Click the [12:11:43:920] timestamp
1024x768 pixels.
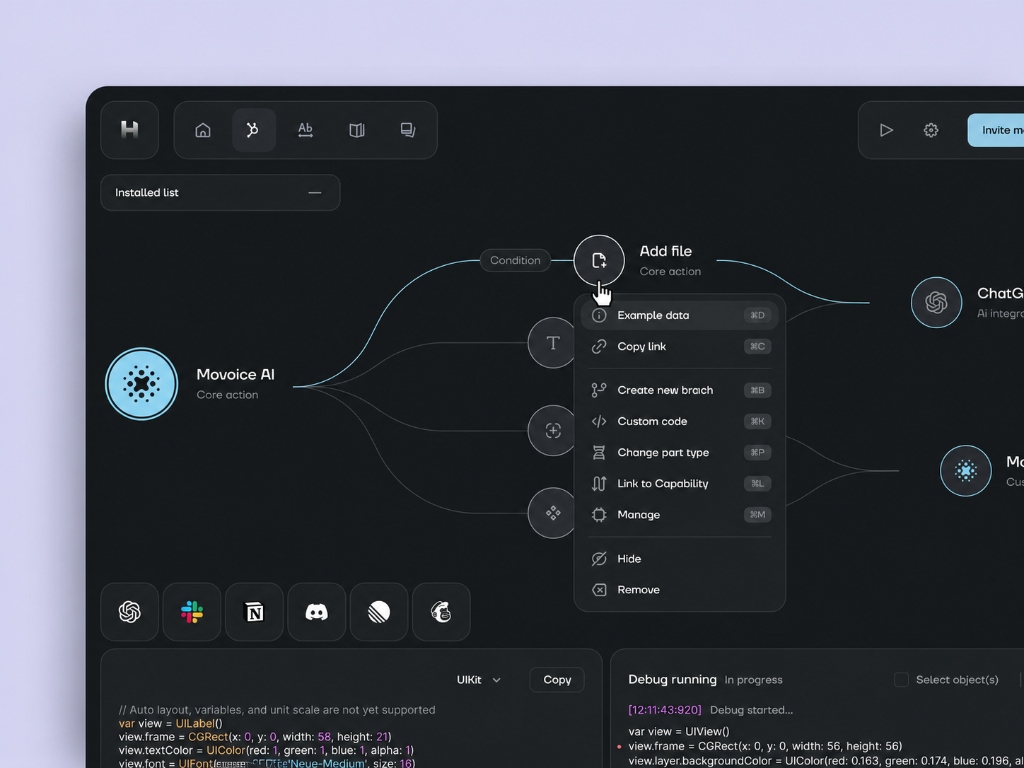click(x=665, y=710)
